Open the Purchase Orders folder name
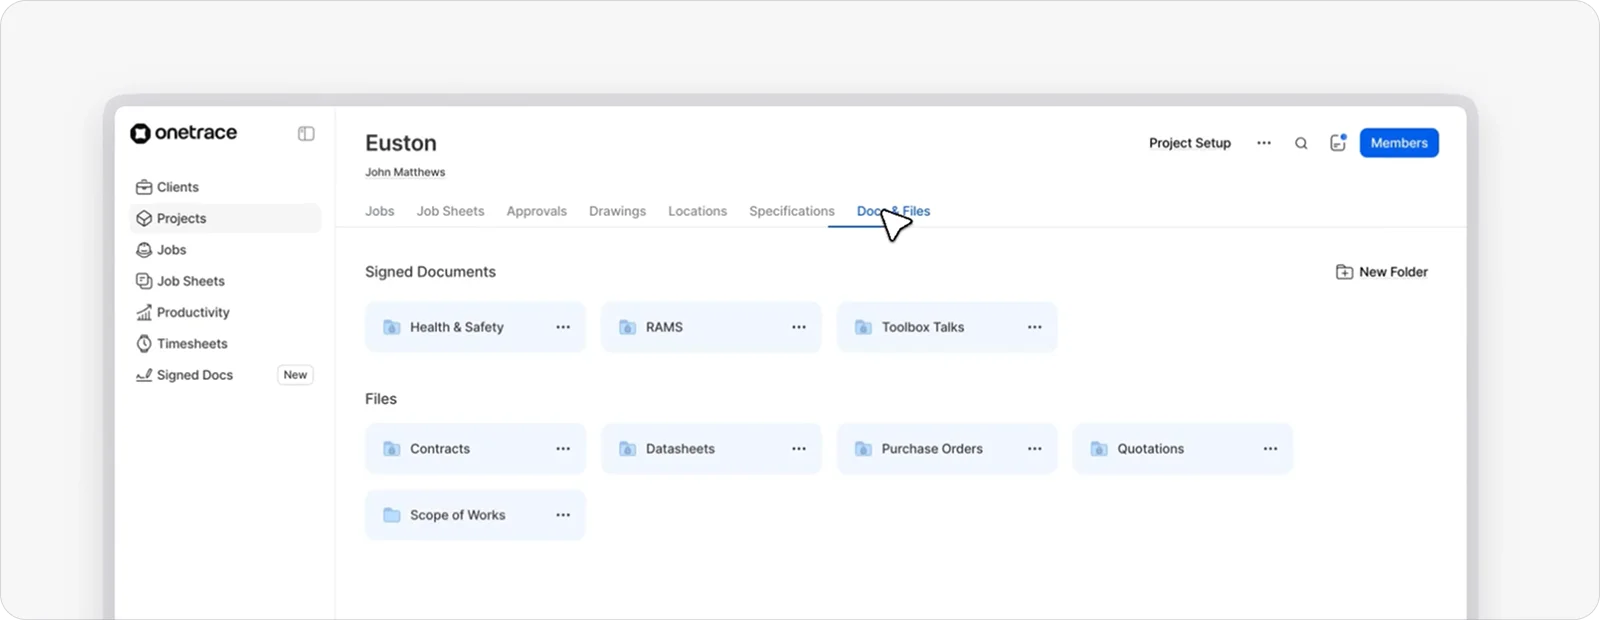The width and height of the screenshot is (1600, 620). click(932, 449)
